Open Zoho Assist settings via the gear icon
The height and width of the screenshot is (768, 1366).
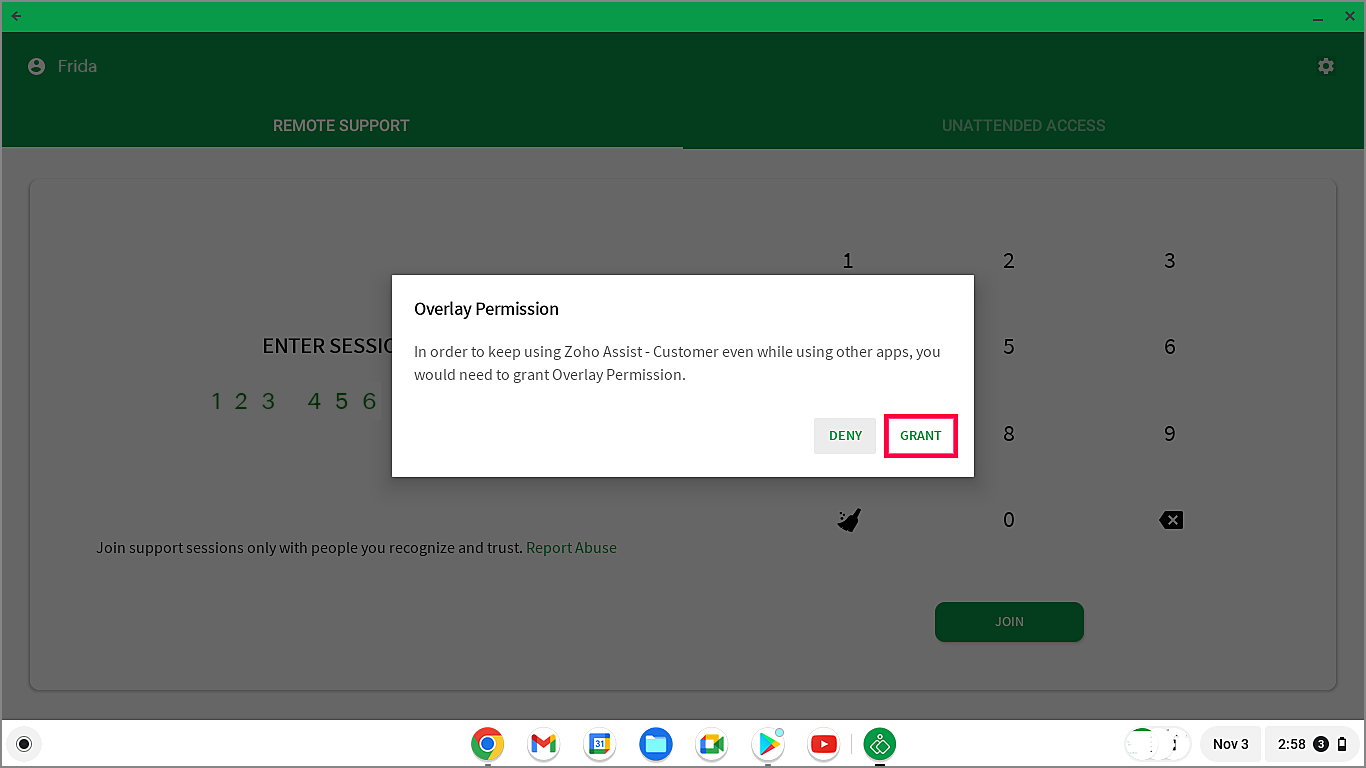pos(1326,65)
